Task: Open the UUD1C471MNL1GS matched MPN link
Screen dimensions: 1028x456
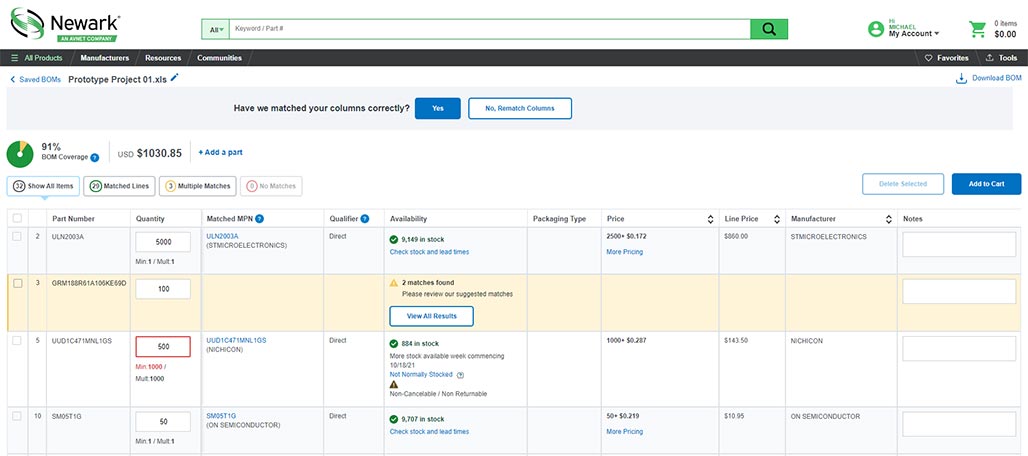Action: tap(236, 341)
